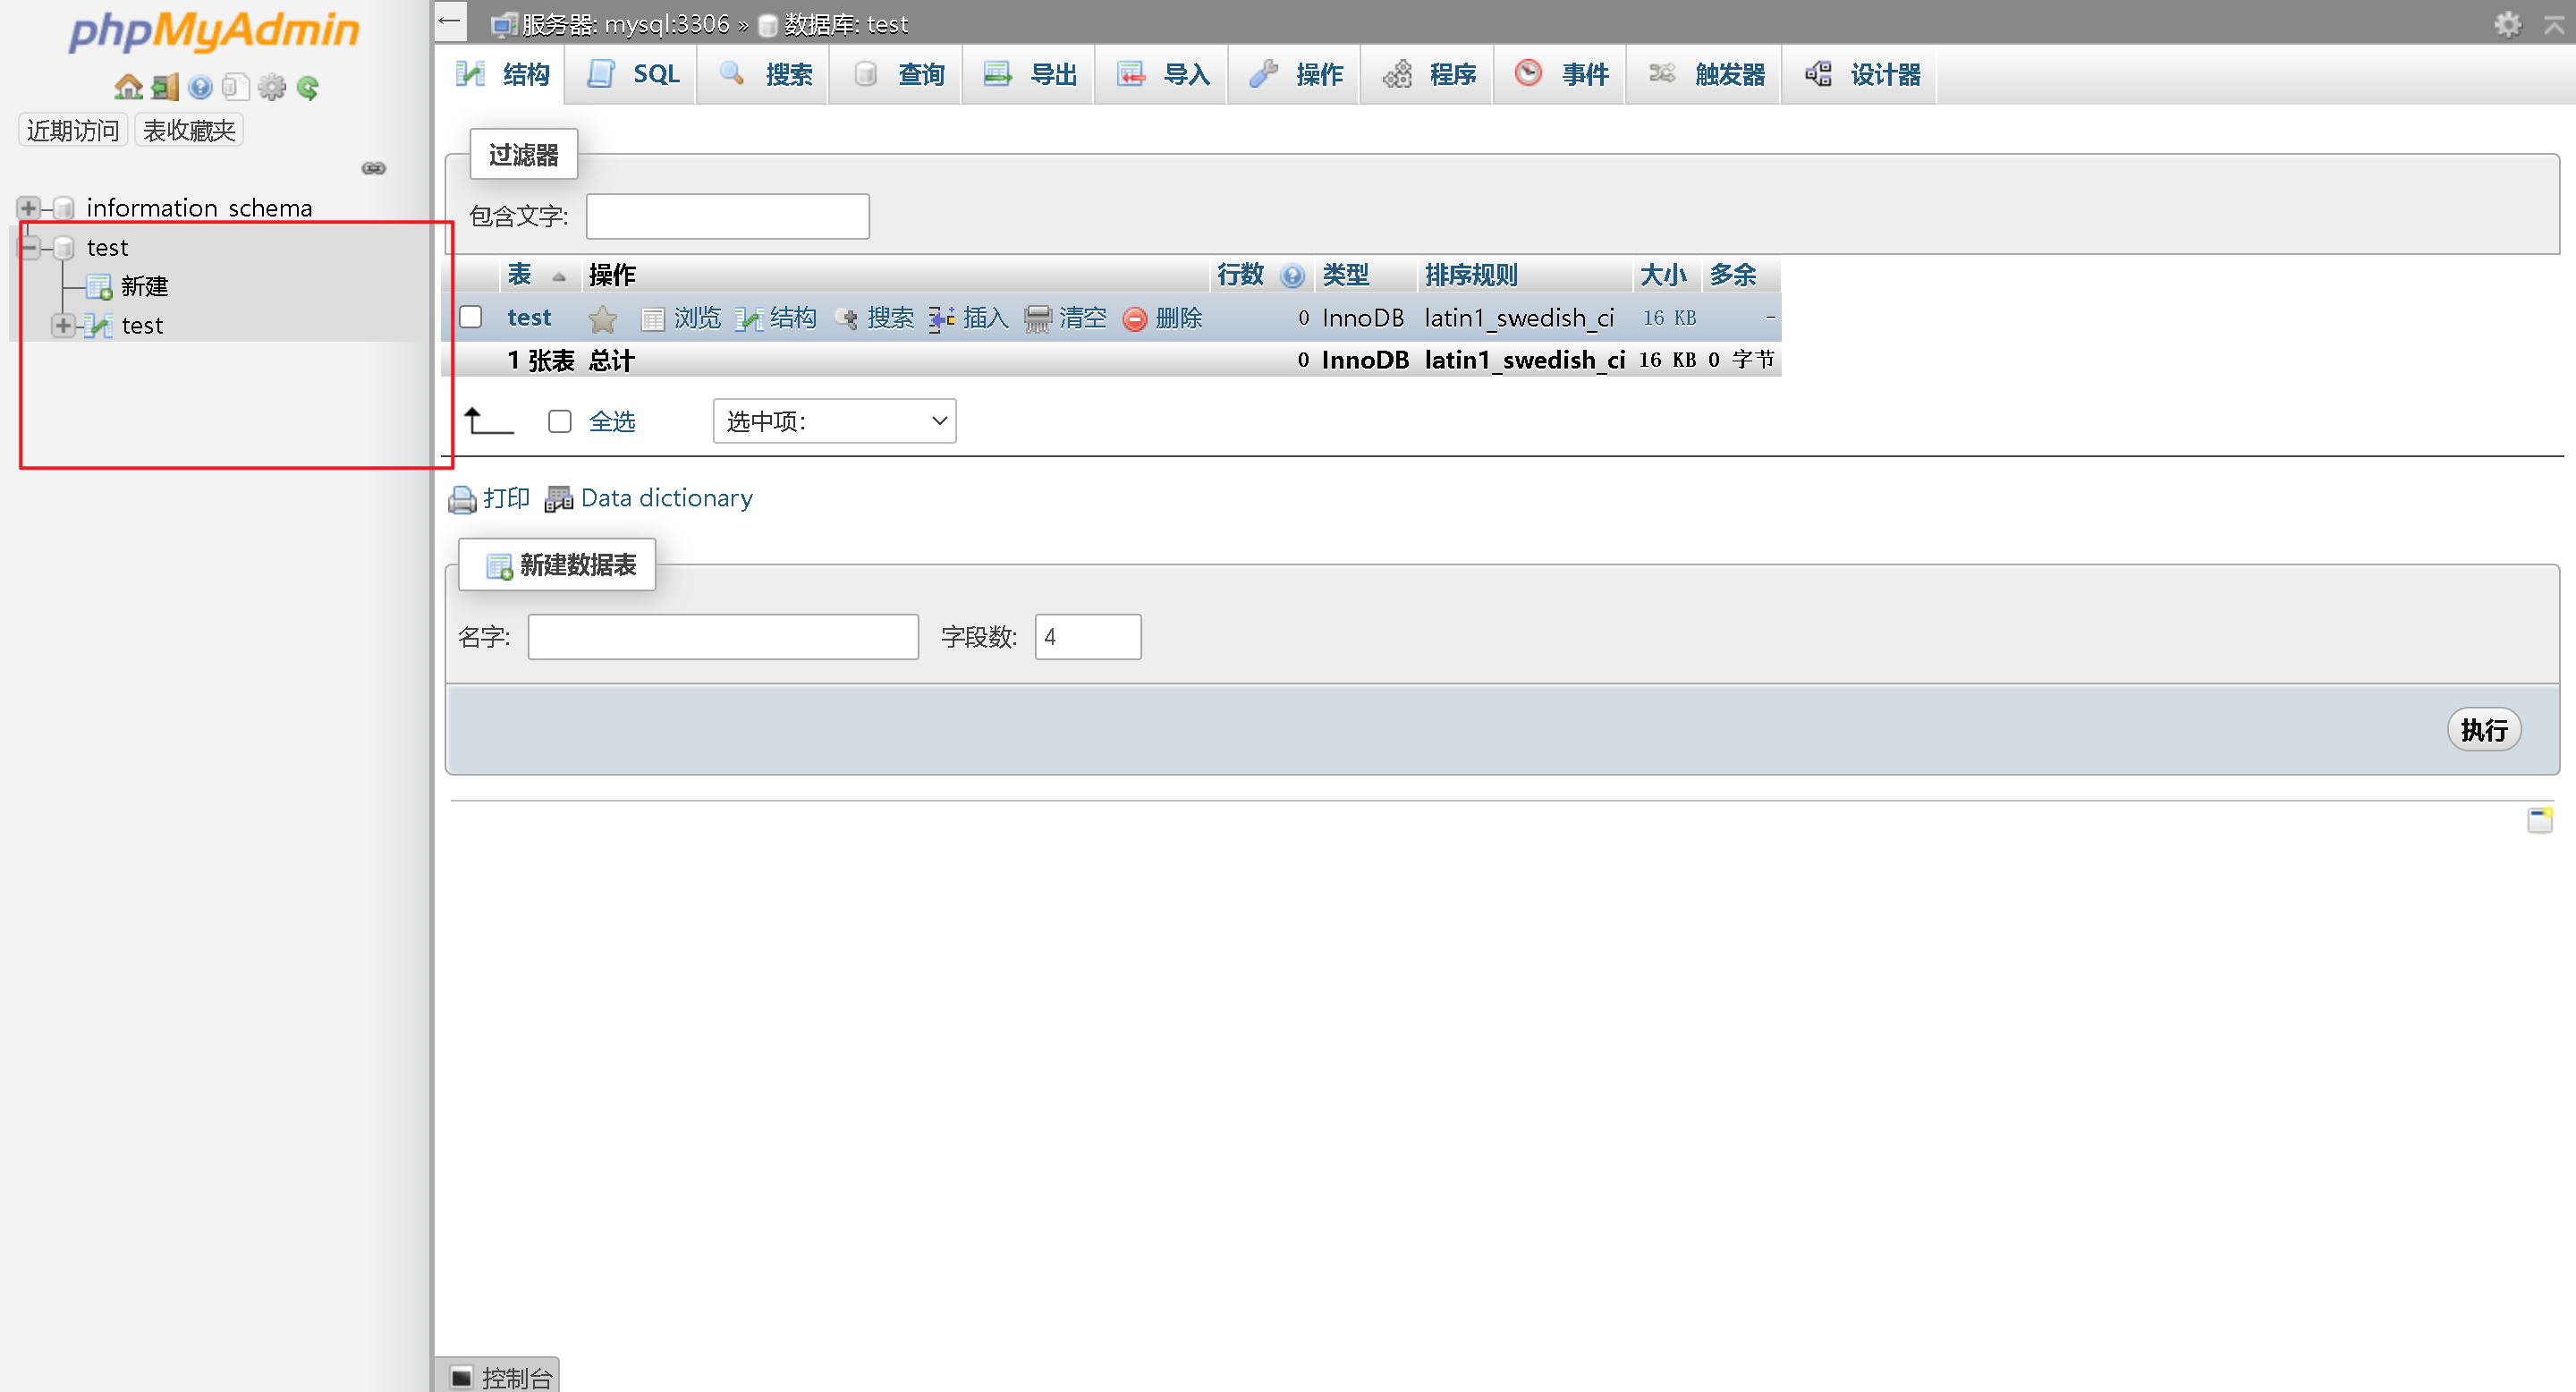Click the star favorite icon for test table

[x=602, y=319]
